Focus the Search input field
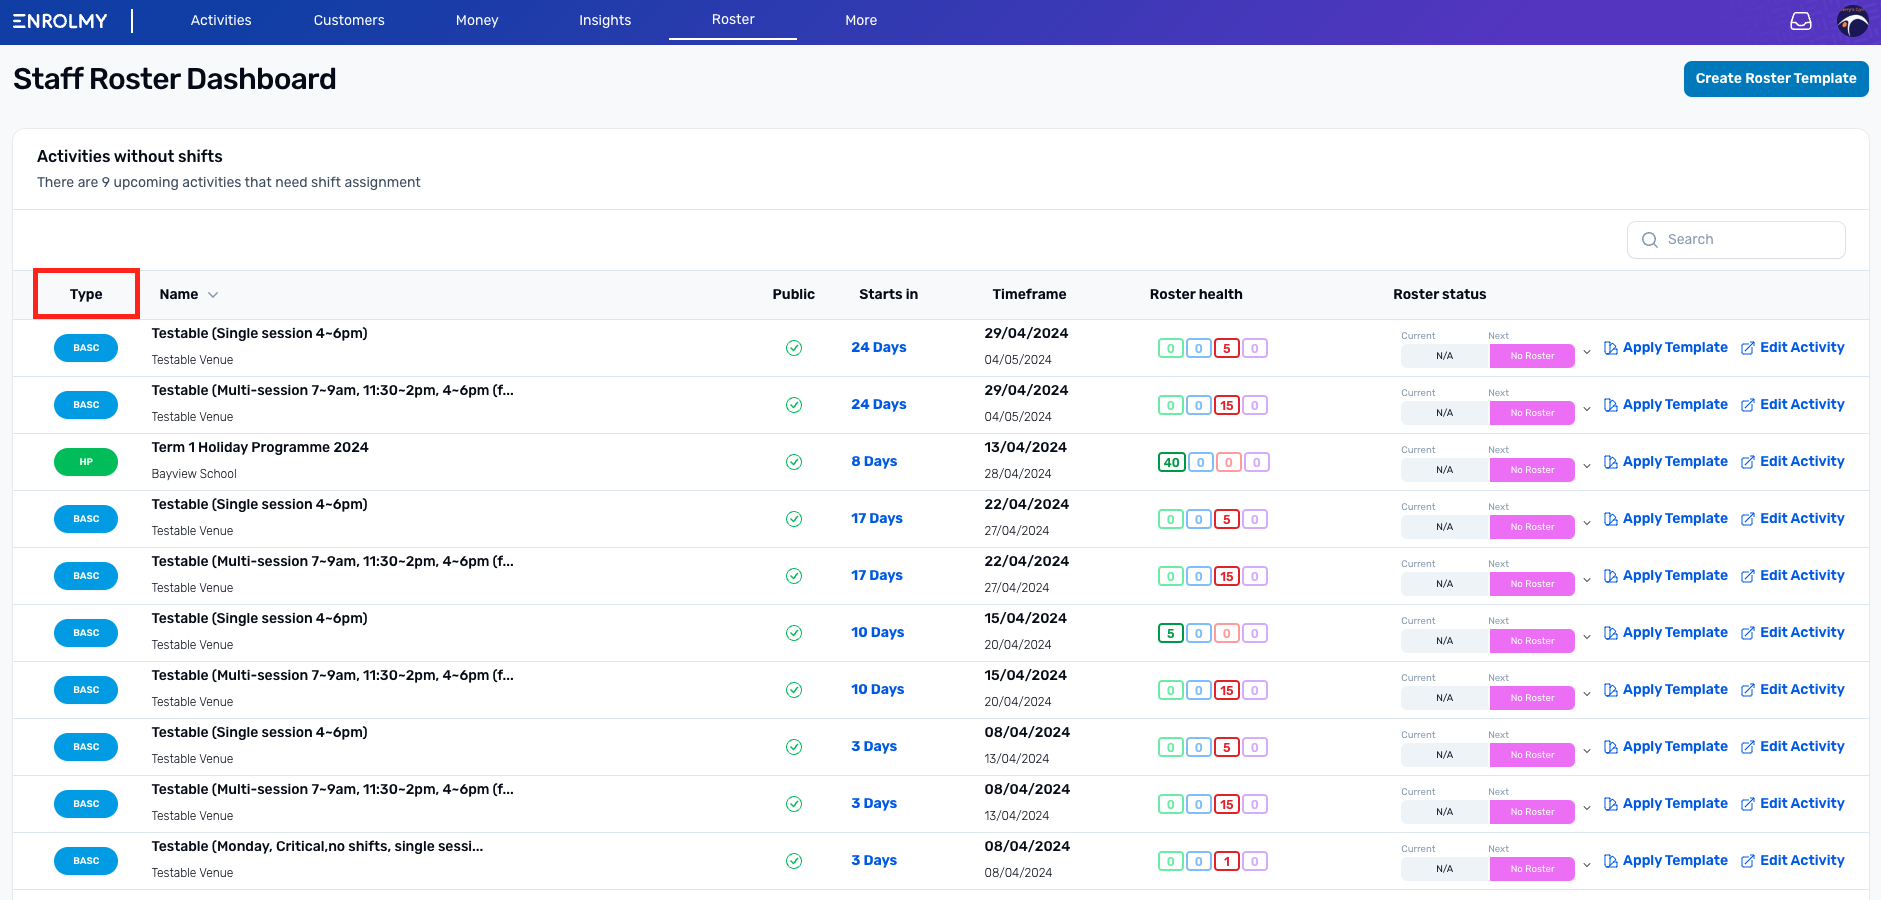Screen dimensions: 1881x900 tap(1736, 240)
